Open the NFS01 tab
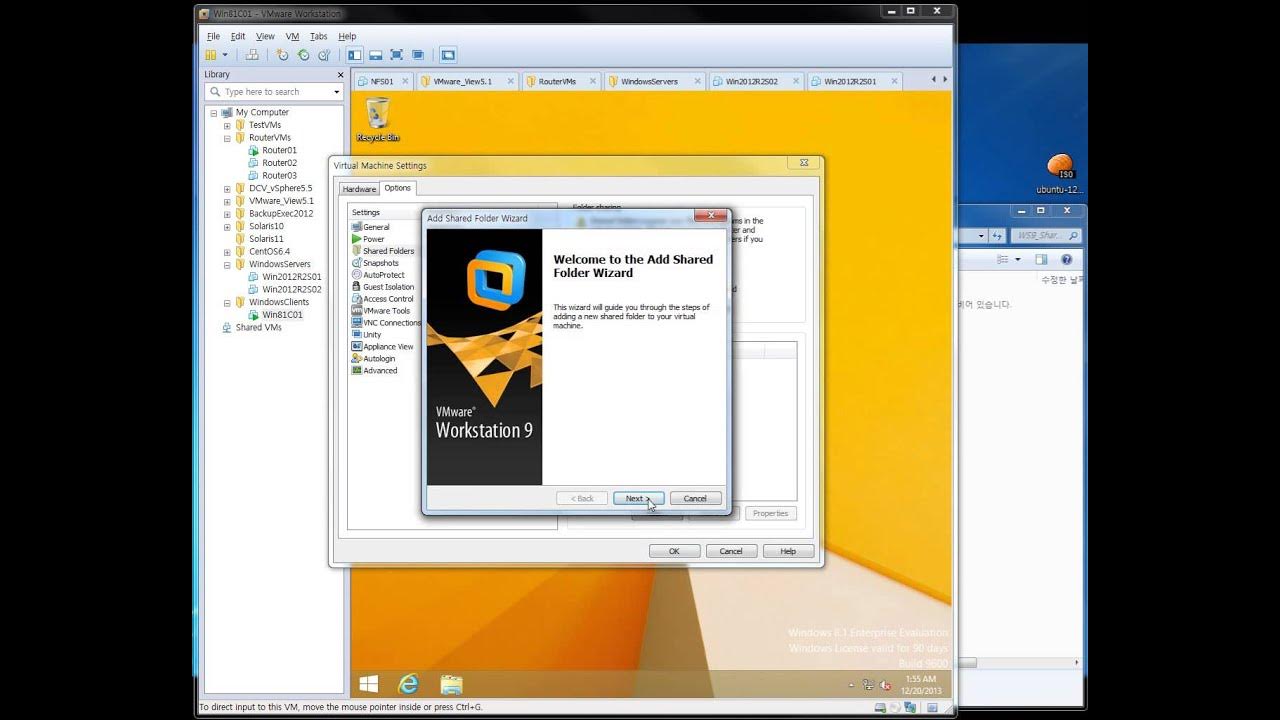The width and height of the screenshot is (1280, 720). coord(382,81)
